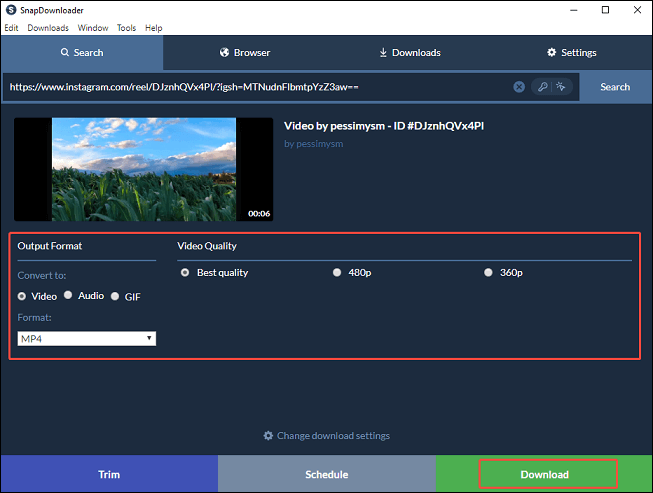Click the 'Output Format' heading

pos(50,246)
